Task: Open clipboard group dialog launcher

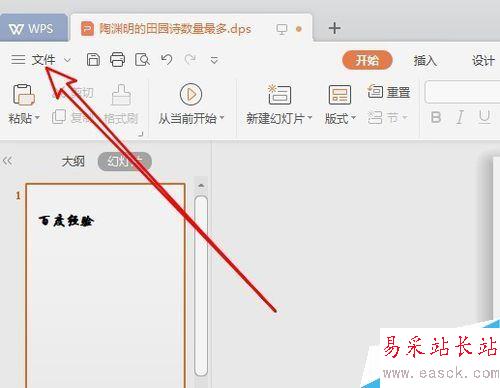Action: pos(141,134)
